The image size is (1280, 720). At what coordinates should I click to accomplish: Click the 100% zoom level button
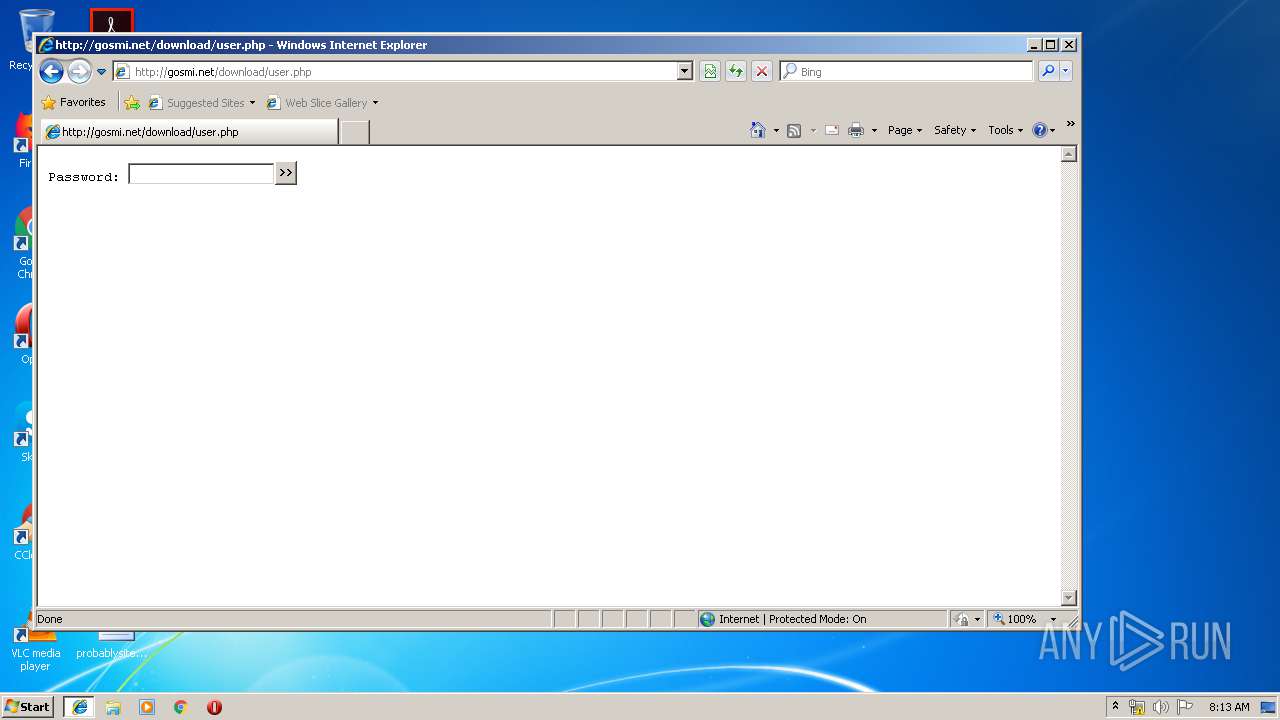point(1015,619)
